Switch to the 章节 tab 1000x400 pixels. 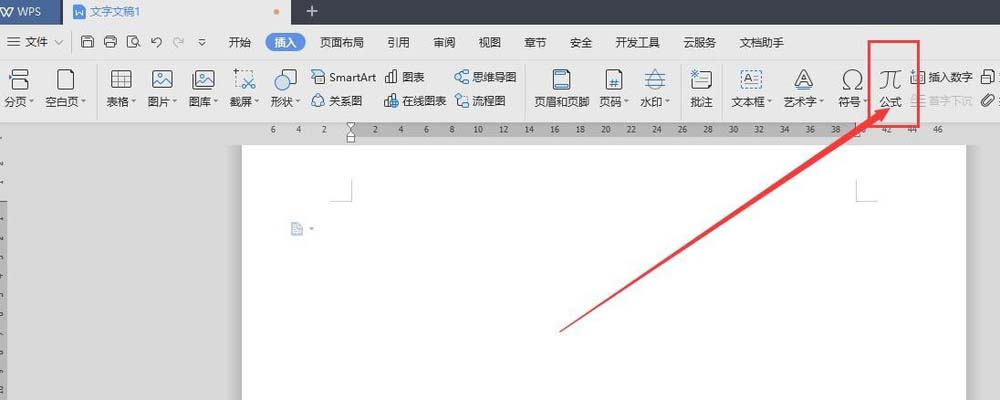click(x=535, y=43)
